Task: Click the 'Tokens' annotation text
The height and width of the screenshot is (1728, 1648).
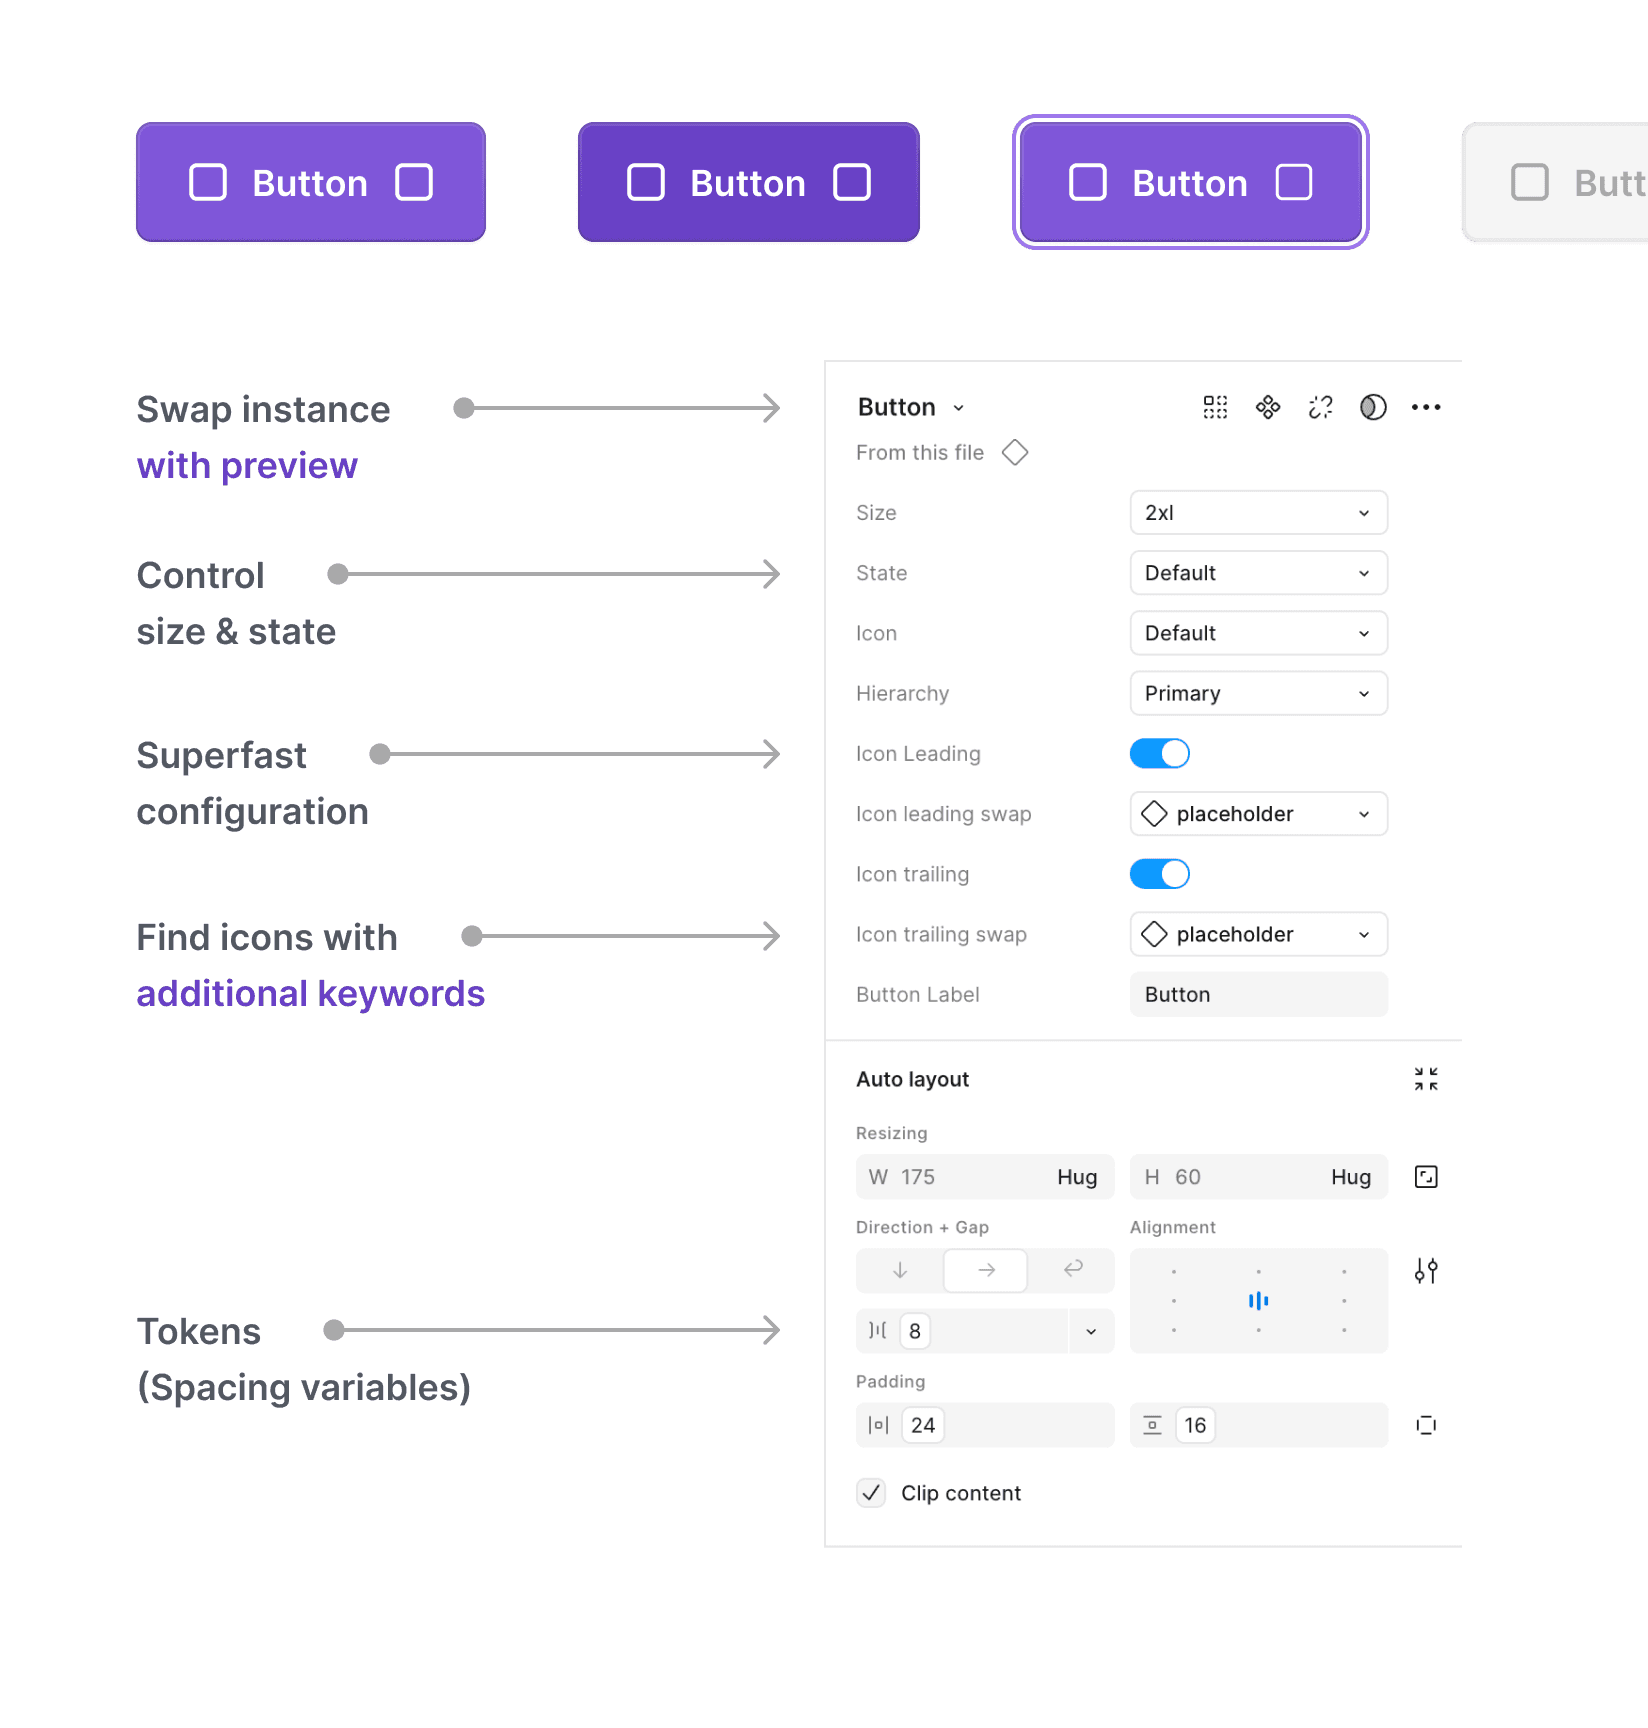Action: [199, 1332]
